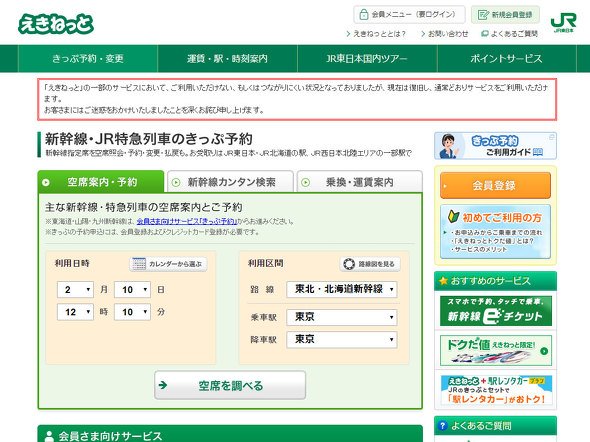Click the star icon by おすすめのサービス
This screenshot has width=590, height=442.
(443, 281)
